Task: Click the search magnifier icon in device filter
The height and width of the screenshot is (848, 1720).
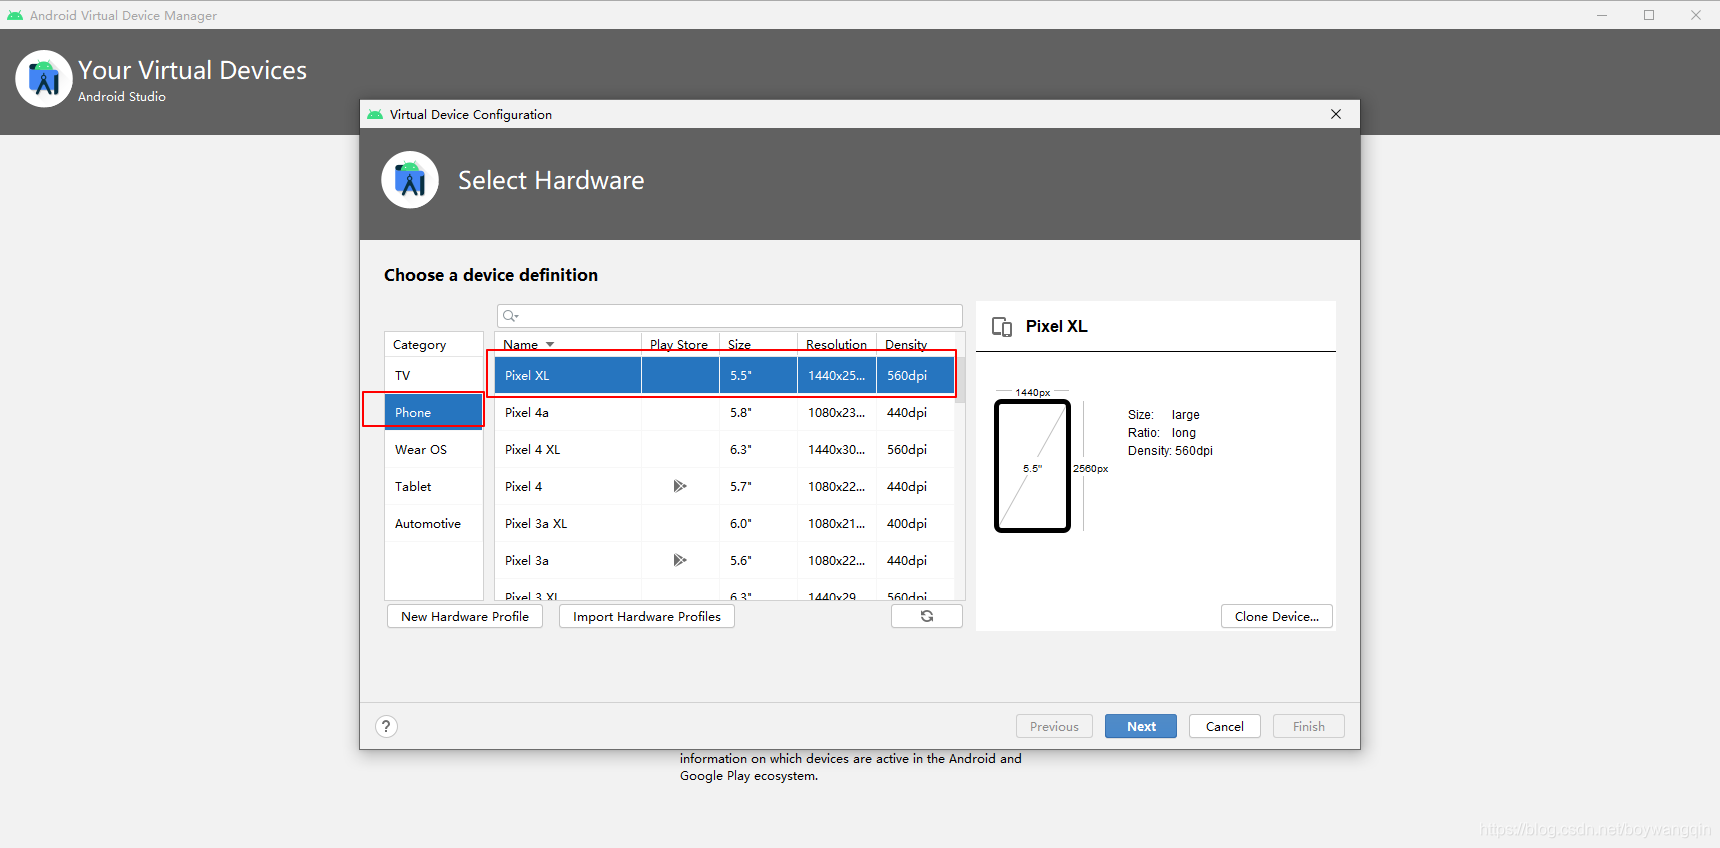Action: (510, 316)
